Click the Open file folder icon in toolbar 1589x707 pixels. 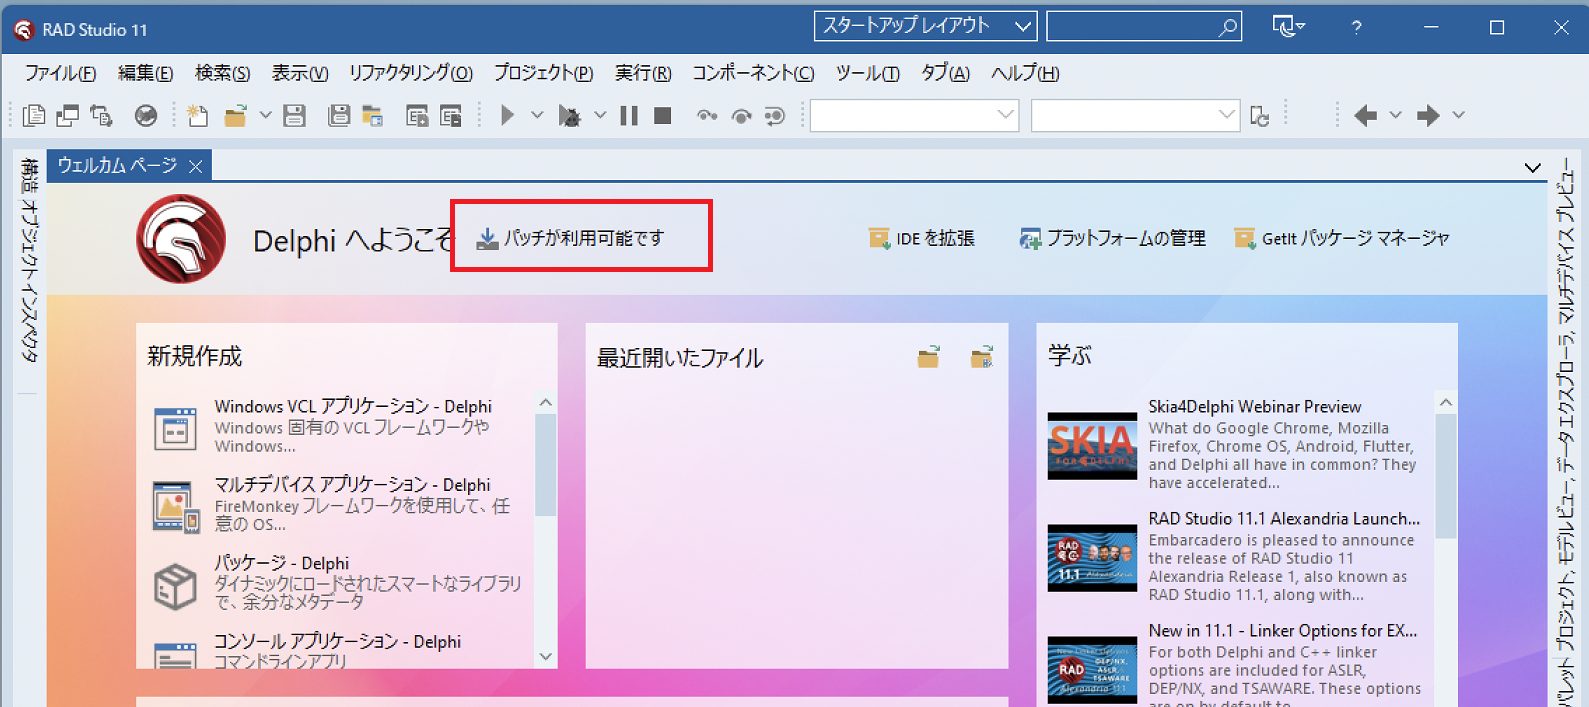coord(235,116)
